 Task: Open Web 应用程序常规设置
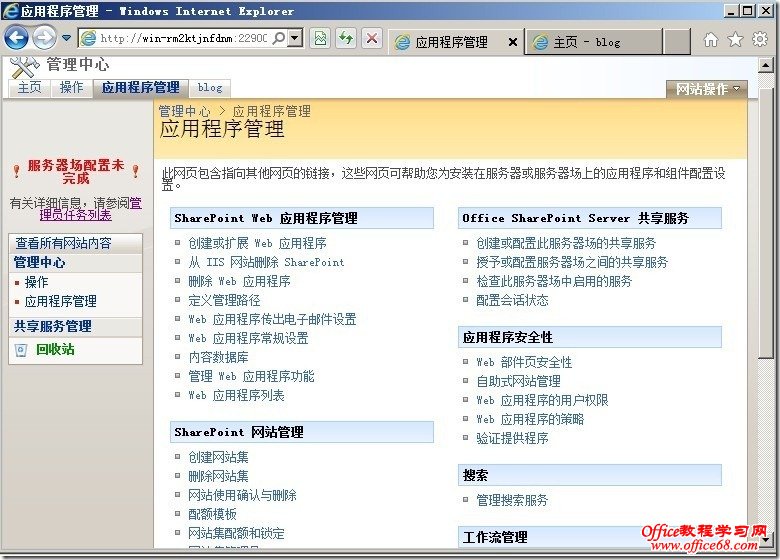coord(248,338)
